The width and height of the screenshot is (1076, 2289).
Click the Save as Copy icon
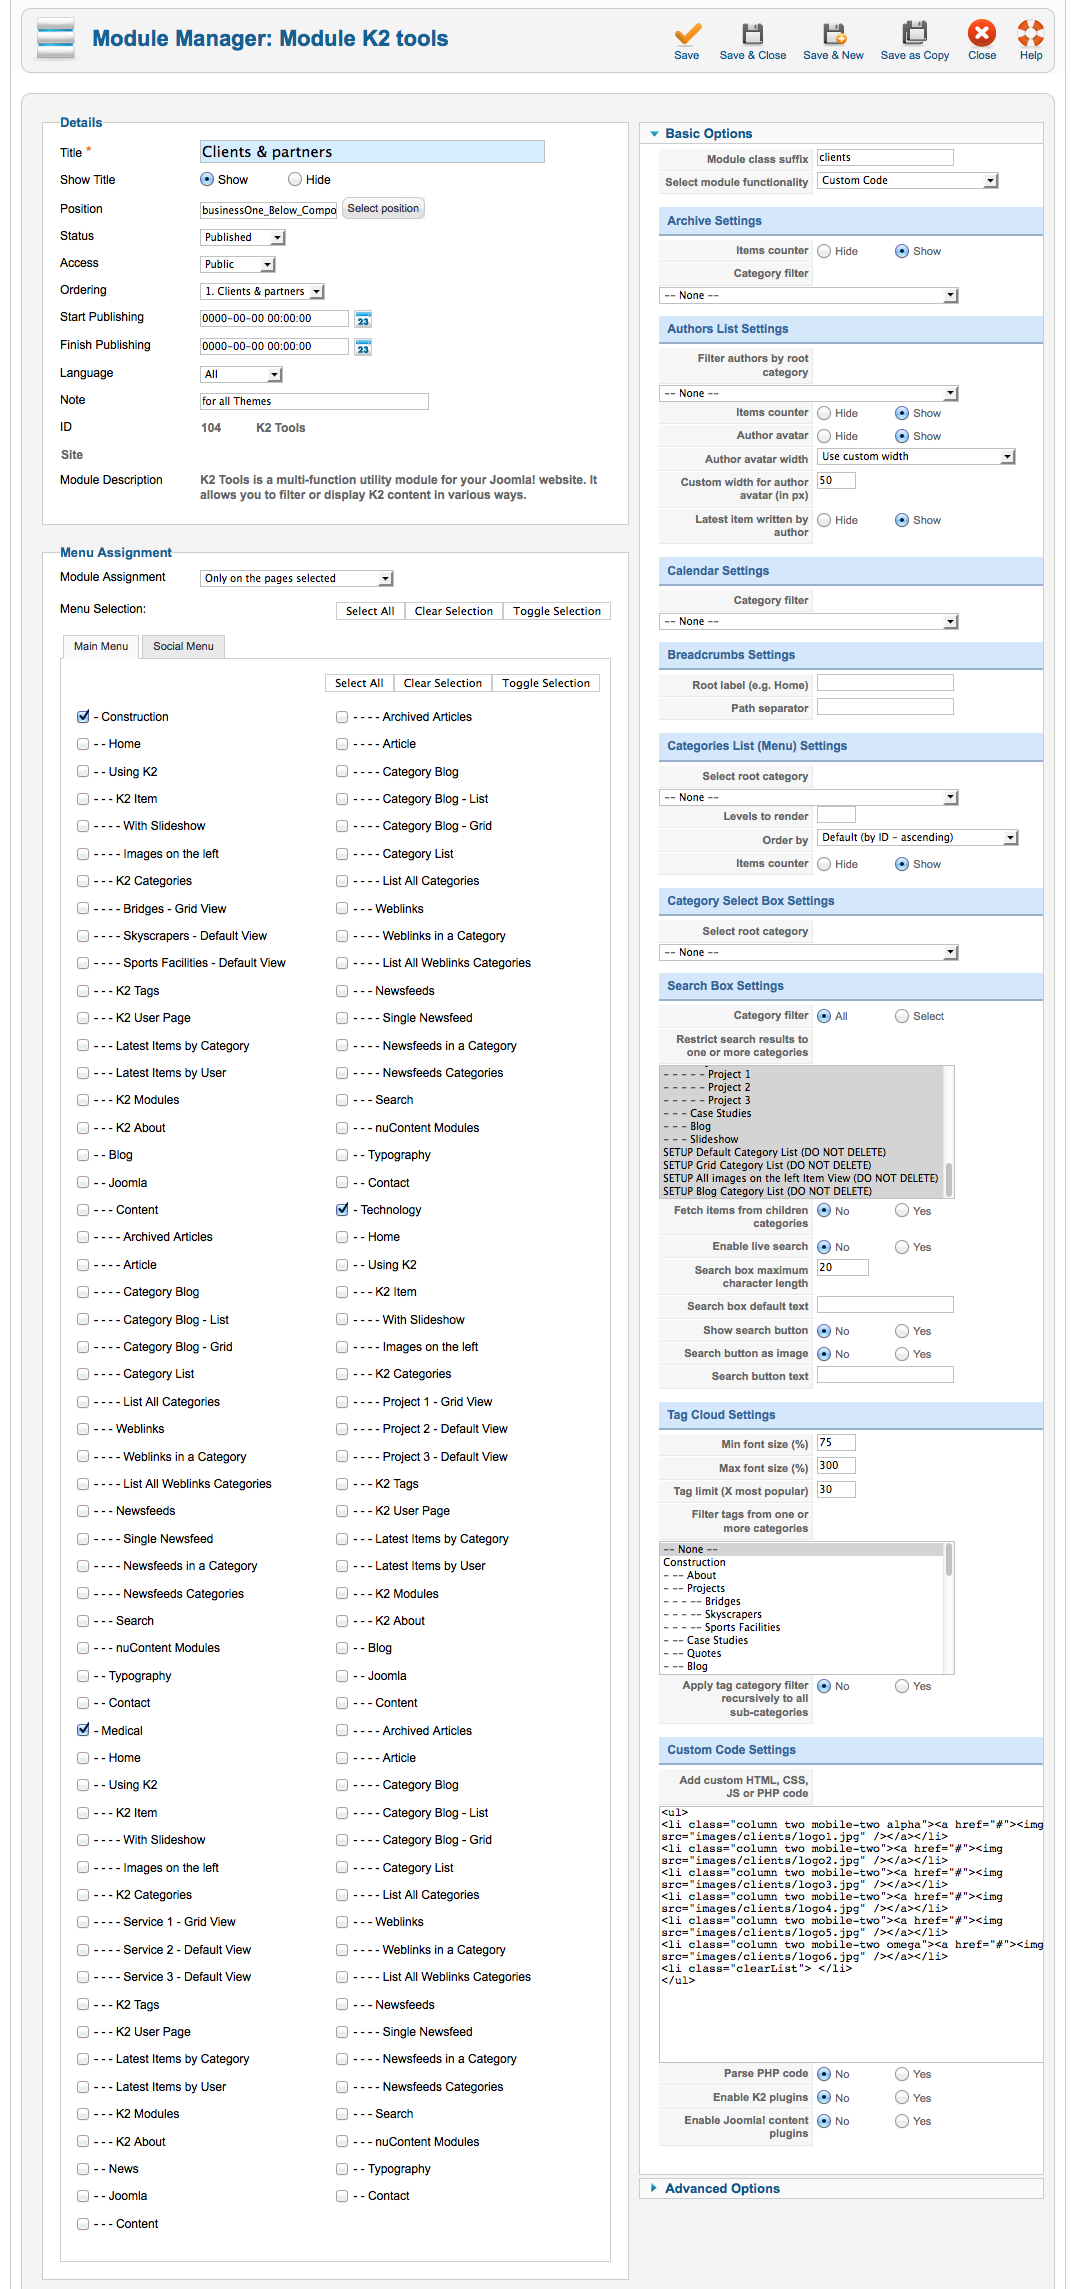[915, 34]
